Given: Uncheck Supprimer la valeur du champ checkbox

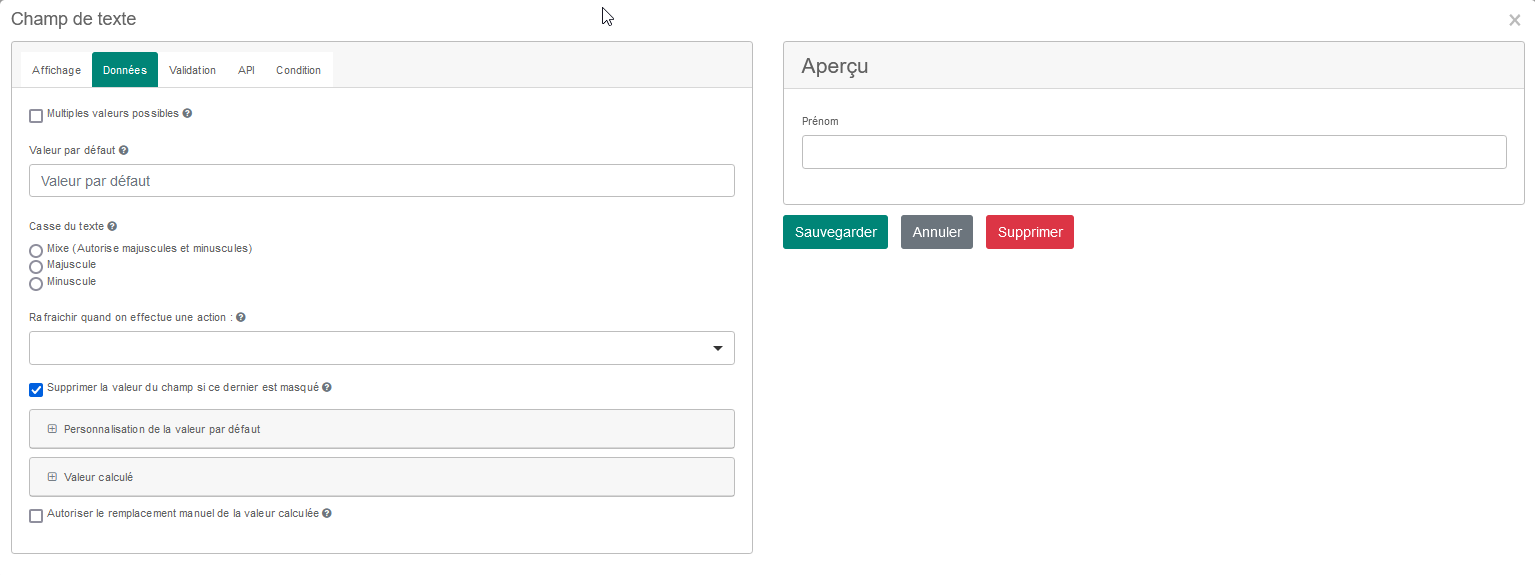Looking at the screenshot, I should click(36, 390).
